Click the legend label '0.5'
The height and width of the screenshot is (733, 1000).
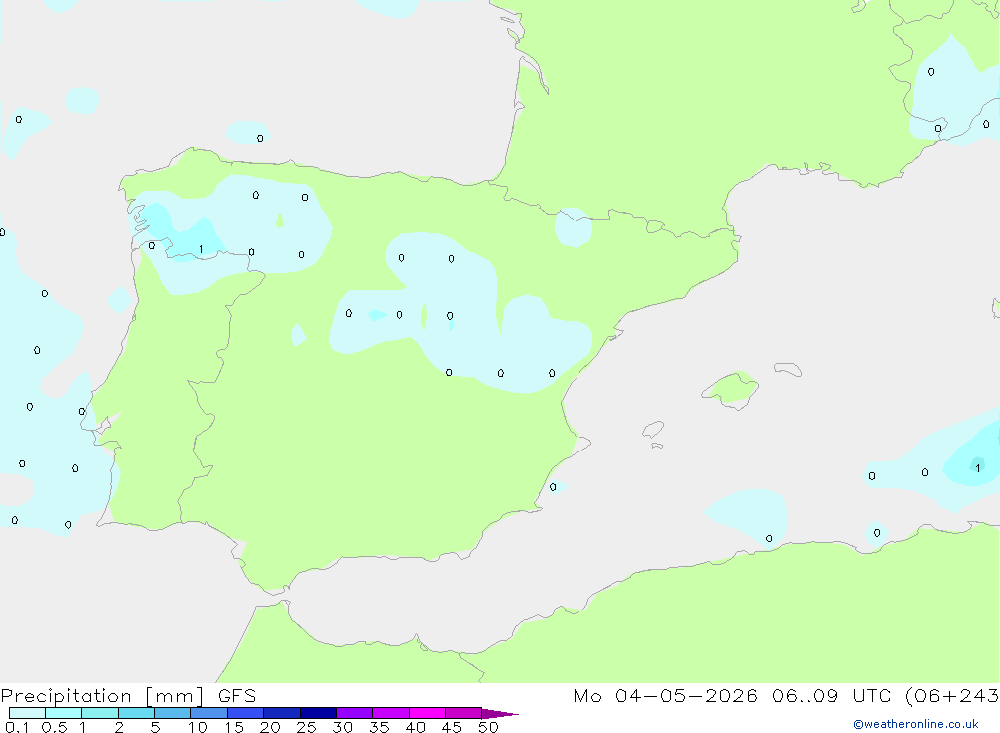(54, 727)
